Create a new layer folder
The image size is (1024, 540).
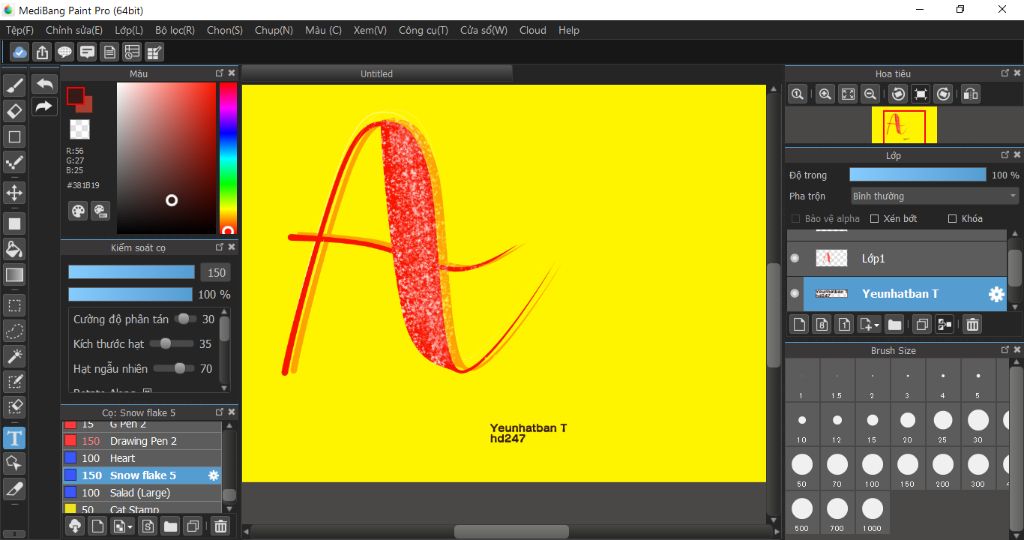click(894, 324)
